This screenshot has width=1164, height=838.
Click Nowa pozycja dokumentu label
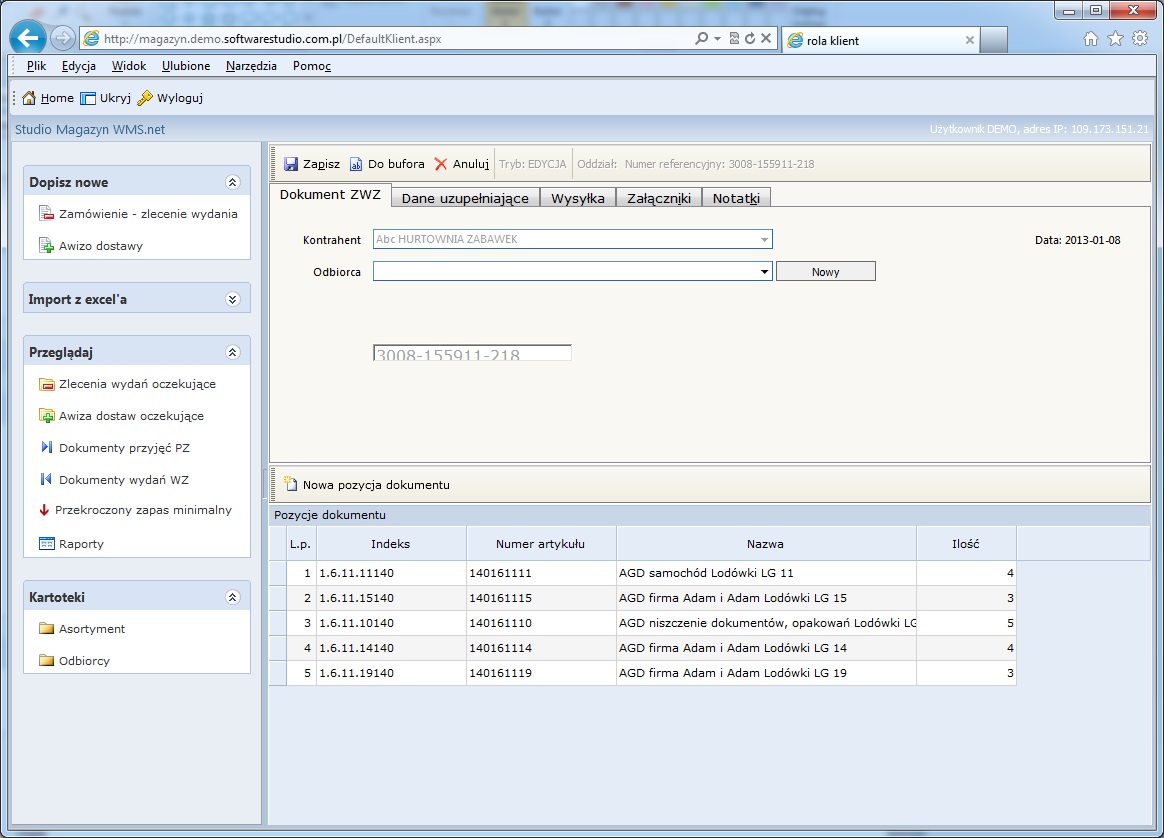(x=376, y=485)
